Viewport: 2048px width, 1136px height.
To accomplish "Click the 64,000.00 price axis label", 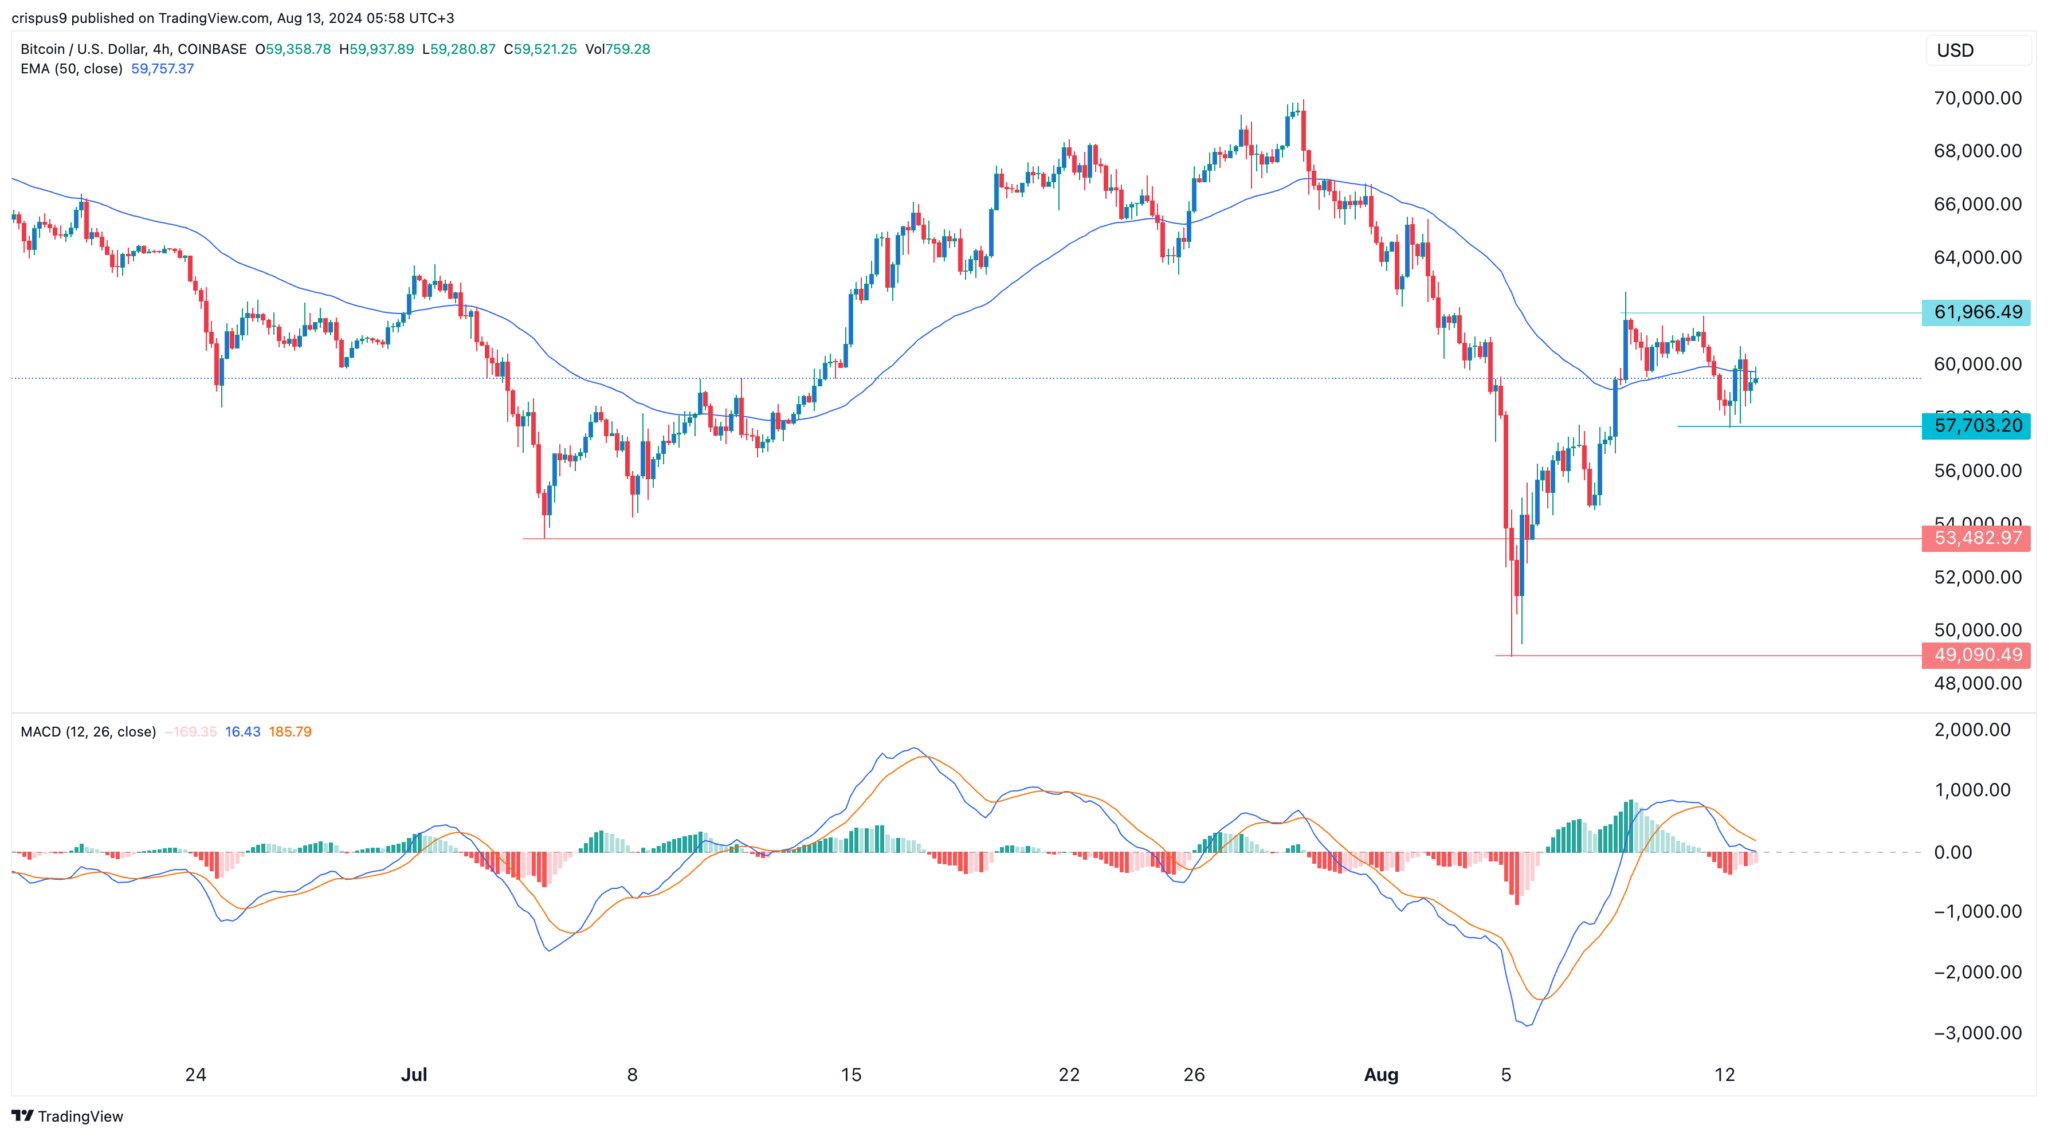I will [x=1978, y=257].
